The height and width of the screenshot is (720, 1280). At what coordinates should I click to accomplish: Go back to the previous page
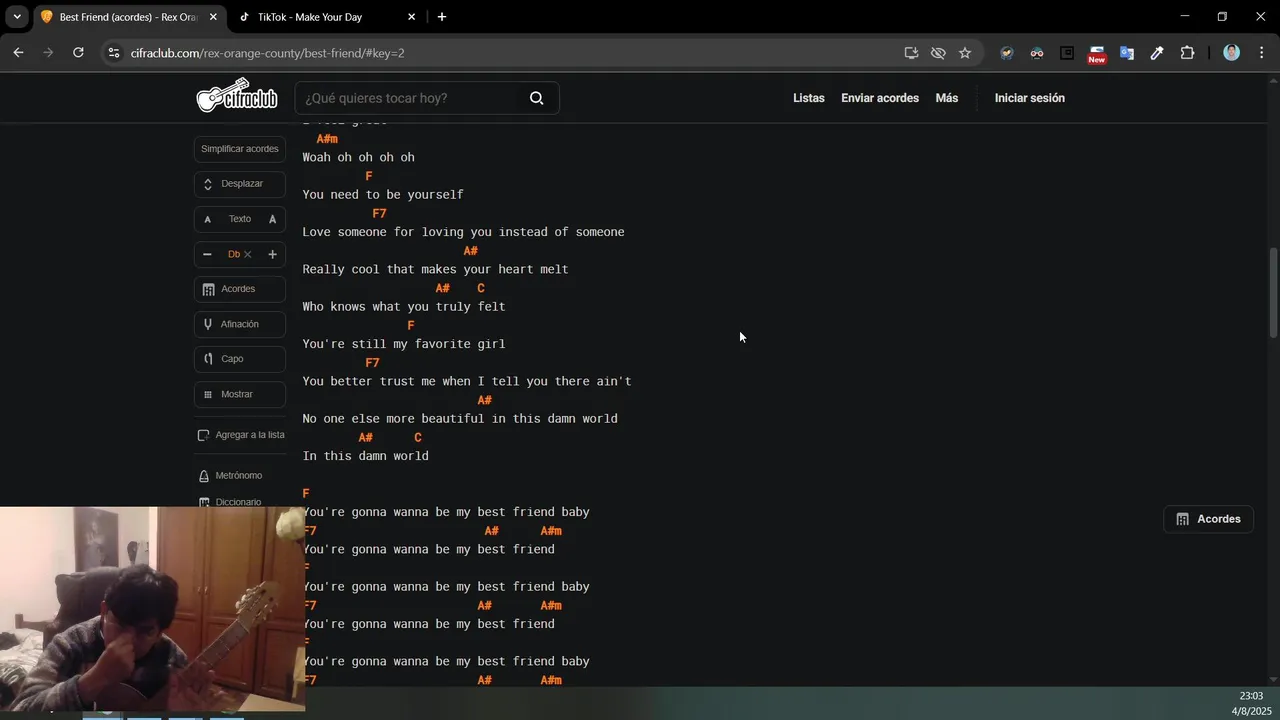[x=18, y=53]
